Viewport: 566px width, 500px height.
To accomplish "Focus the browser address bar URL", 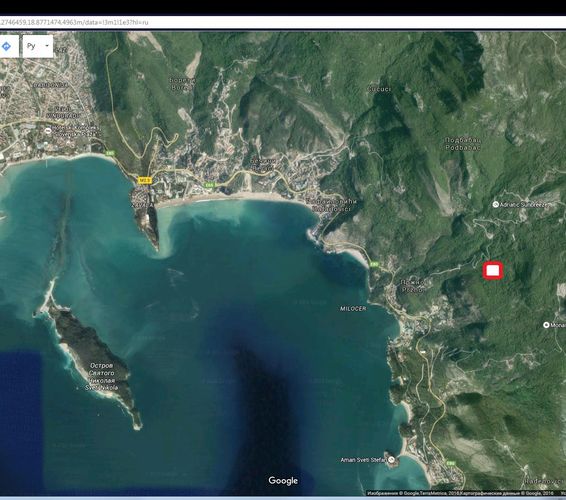I will pyautogui.click(x=74, y=22).
